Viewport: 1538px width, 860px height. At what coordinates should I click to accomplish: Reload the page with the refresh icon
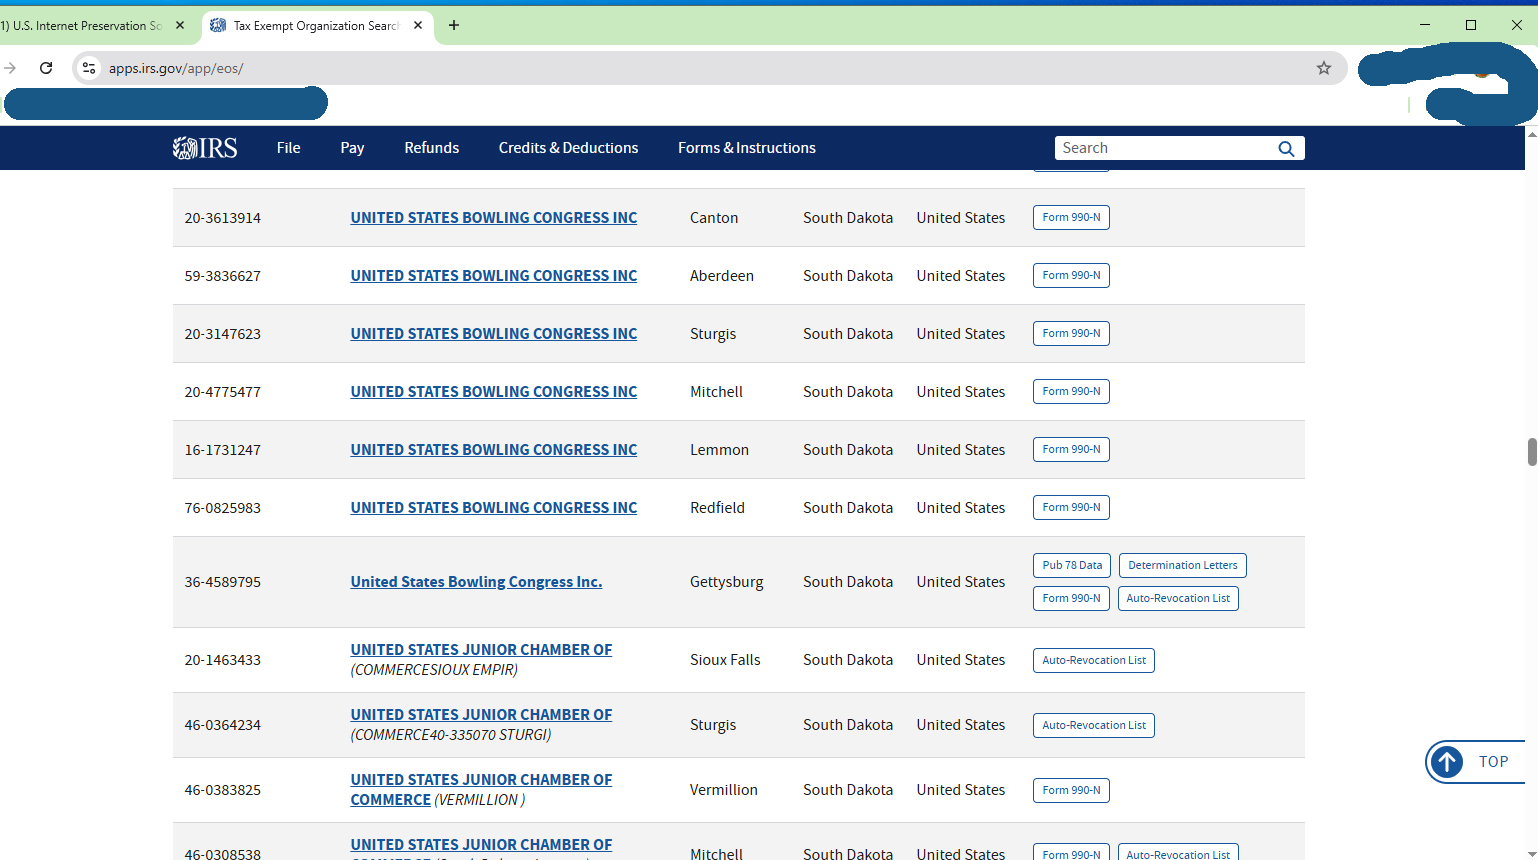(x=46, y=68)
